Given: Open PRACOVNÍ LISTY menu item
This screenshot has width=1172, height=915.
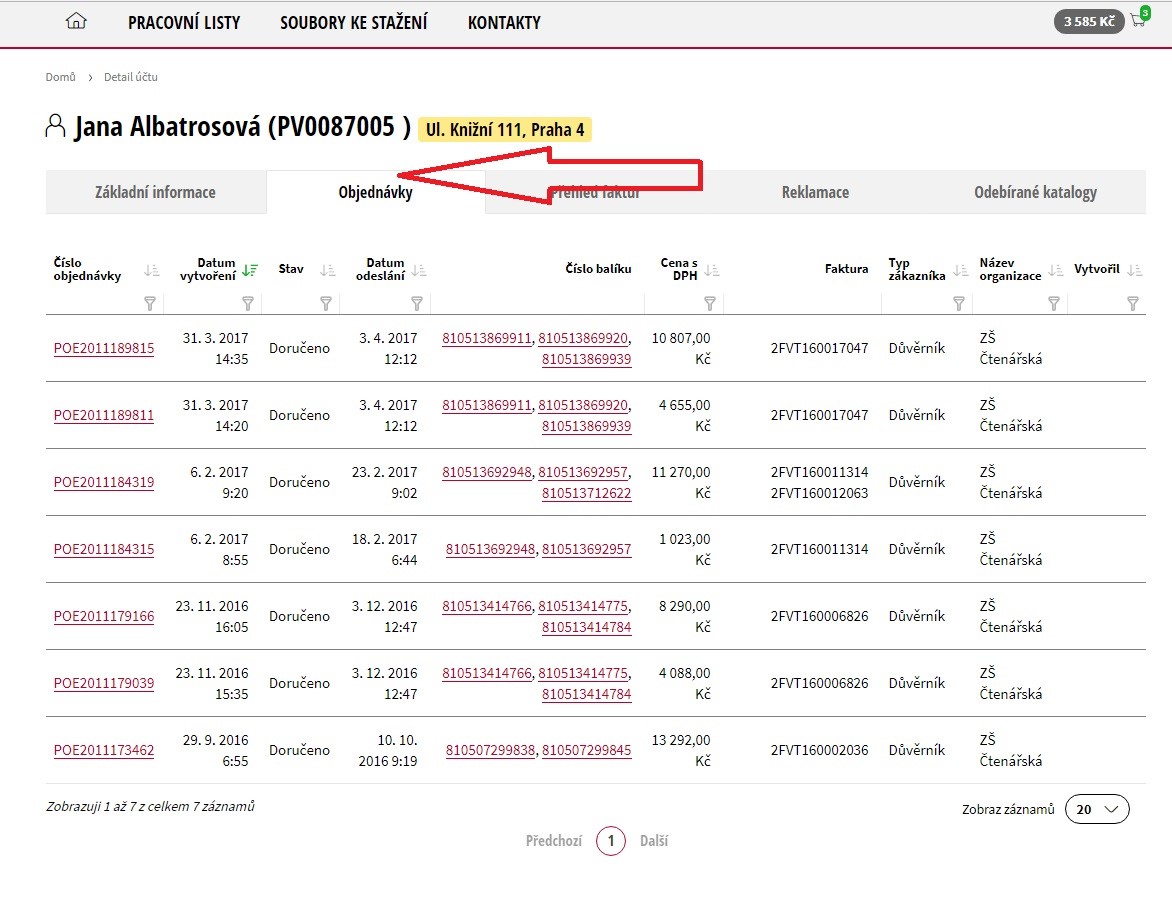Looking at the screenshot, I should (184, 22).
